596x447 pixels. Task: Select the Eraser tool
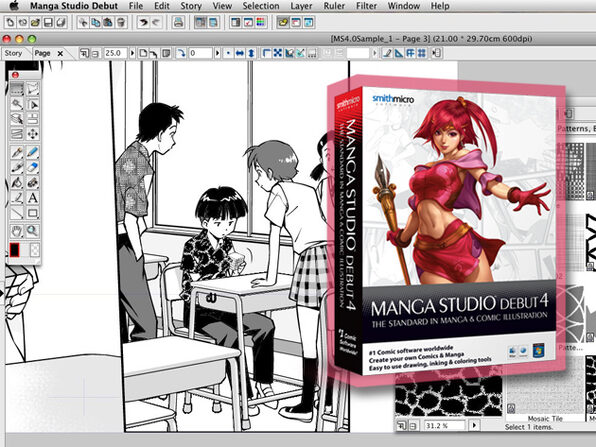coord(33,167)
